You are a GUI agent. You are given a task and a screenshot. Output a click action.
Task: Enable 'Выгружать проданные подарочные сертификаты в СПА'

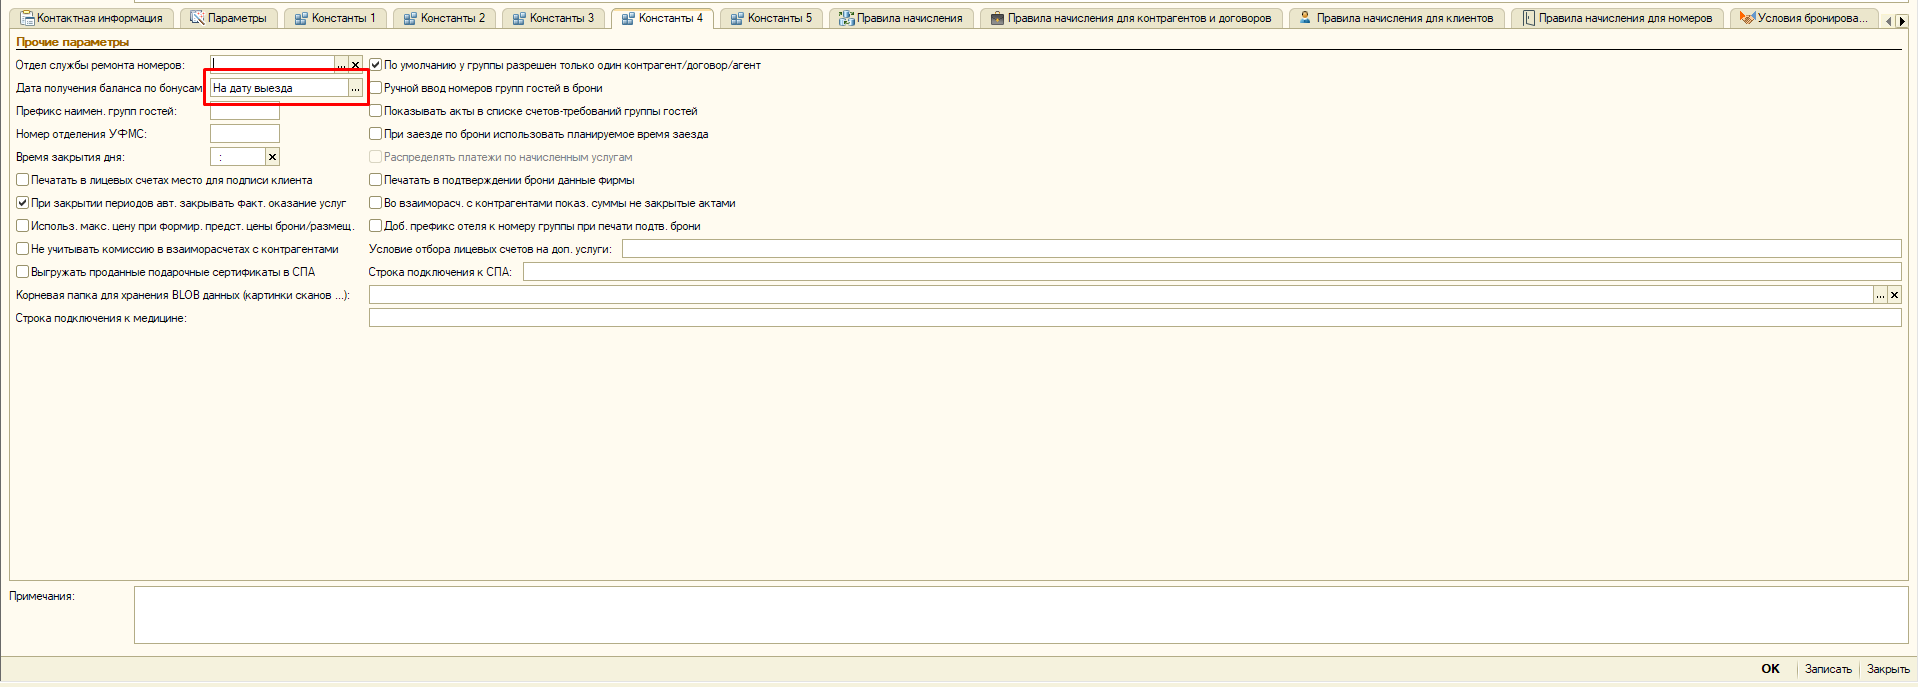click(22, 272)
